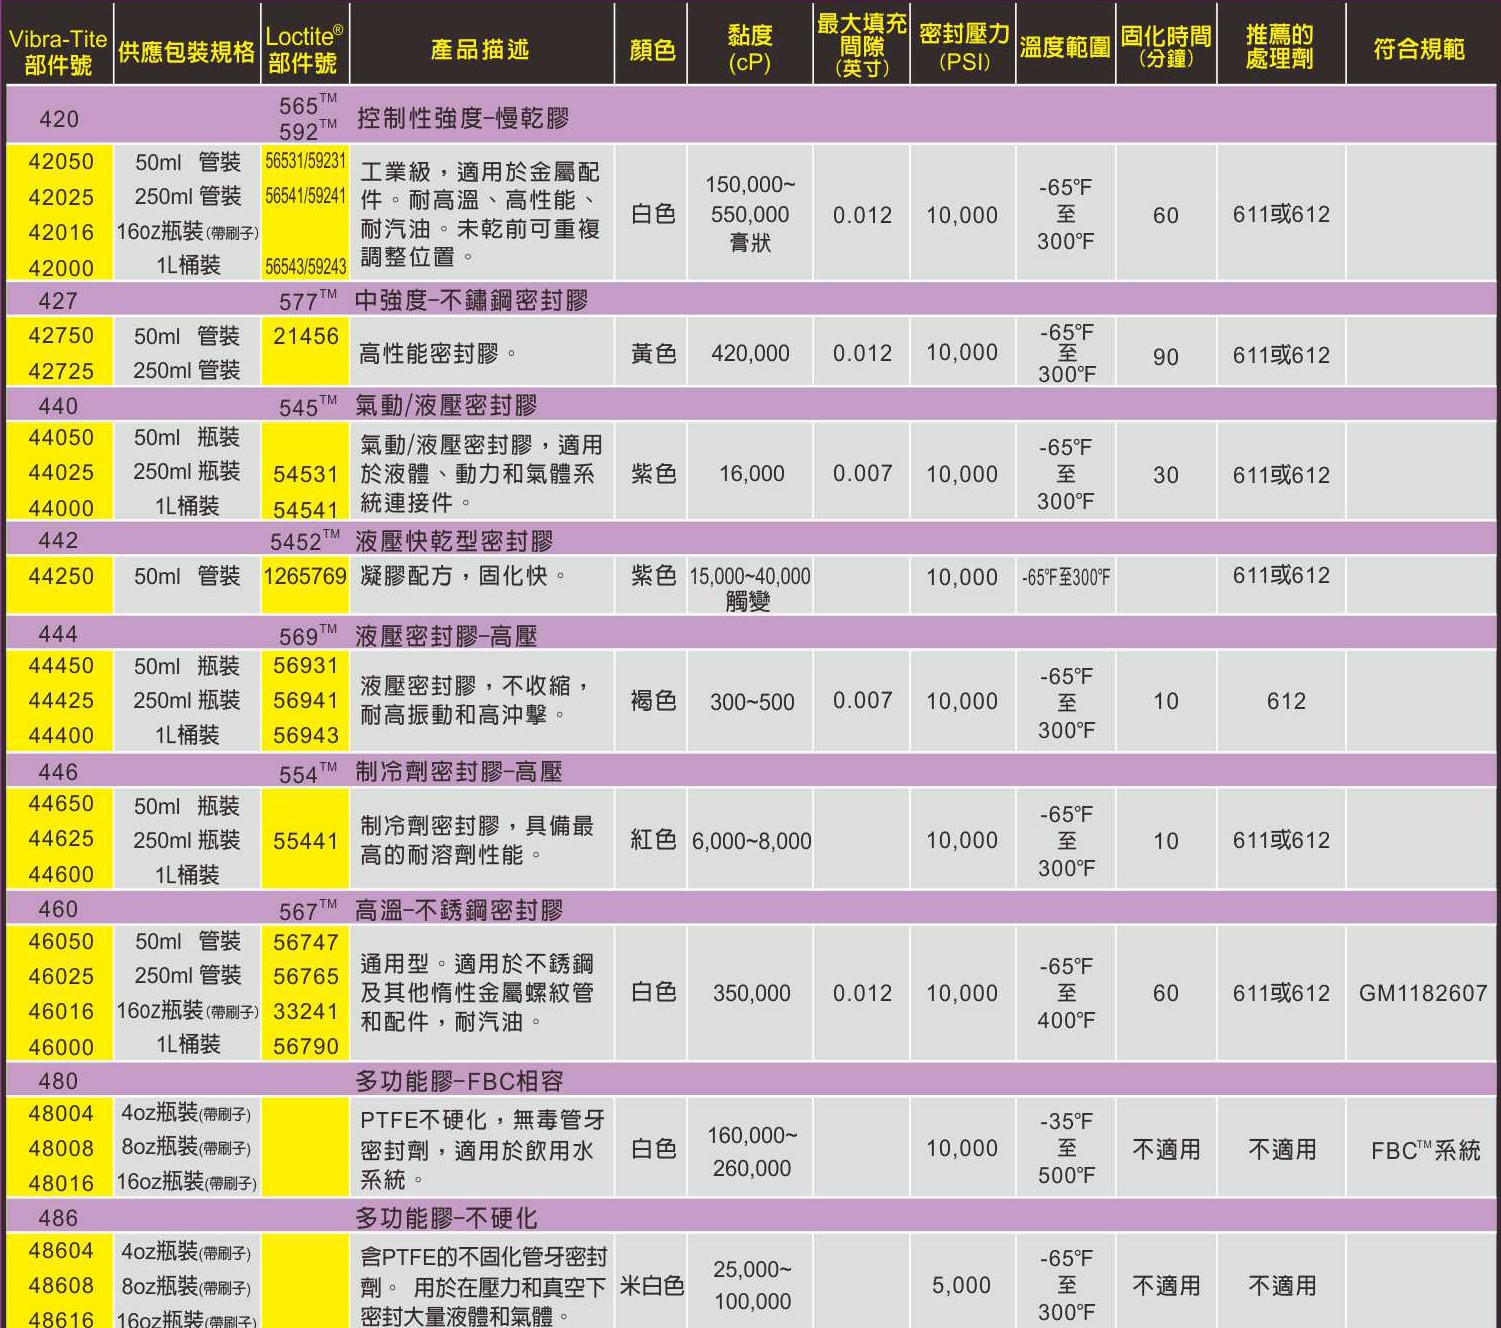1501x1328 pixels.
Task: Select Loctite number 54531
Action: [306, 474]
